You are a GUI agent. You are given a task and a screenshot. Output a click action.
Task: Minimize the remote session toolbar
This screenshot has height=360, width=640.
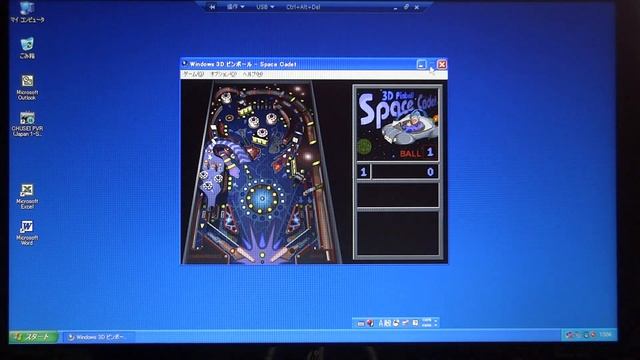tap(396, 8)
